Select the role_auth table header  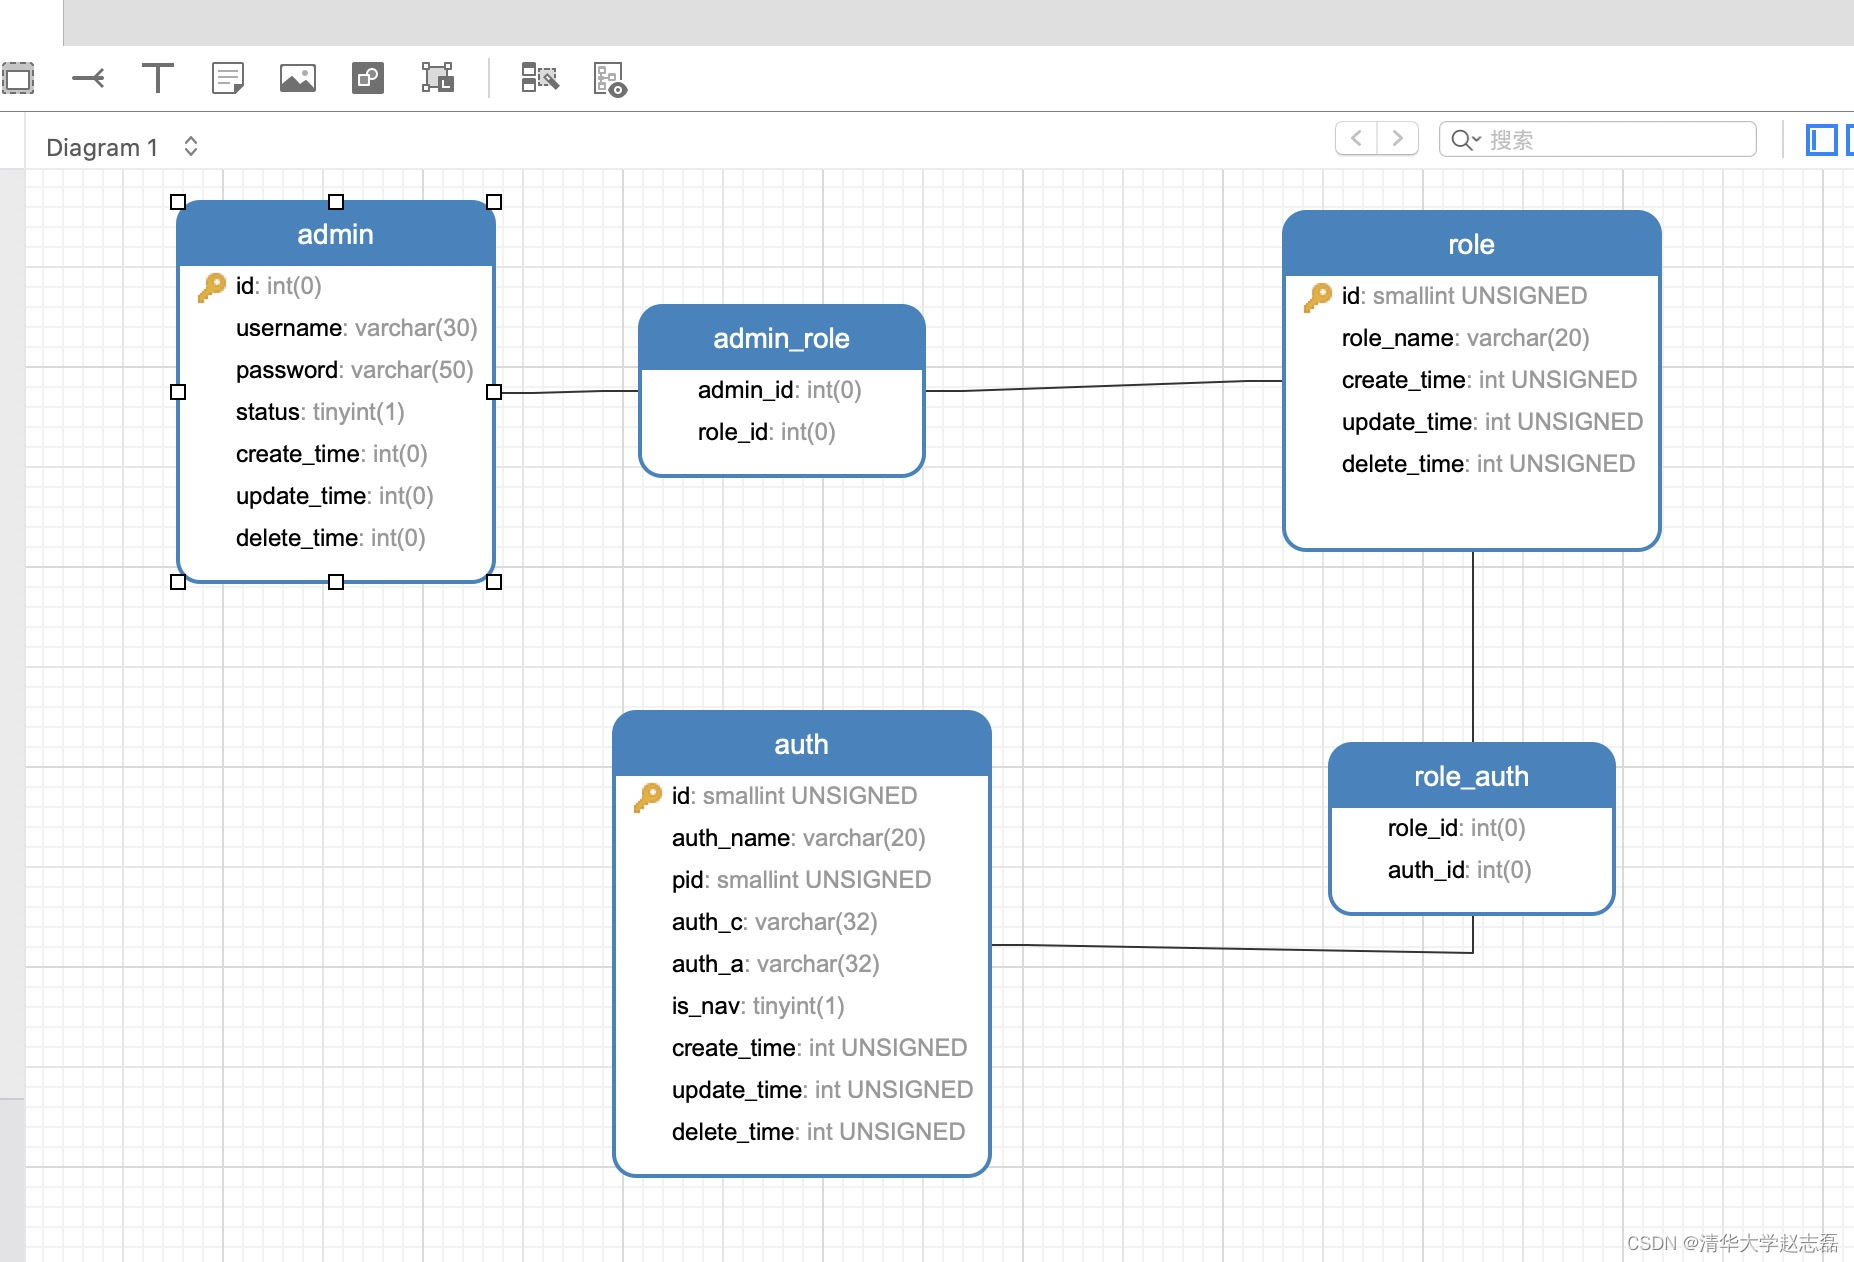(x=1471, y=777)
